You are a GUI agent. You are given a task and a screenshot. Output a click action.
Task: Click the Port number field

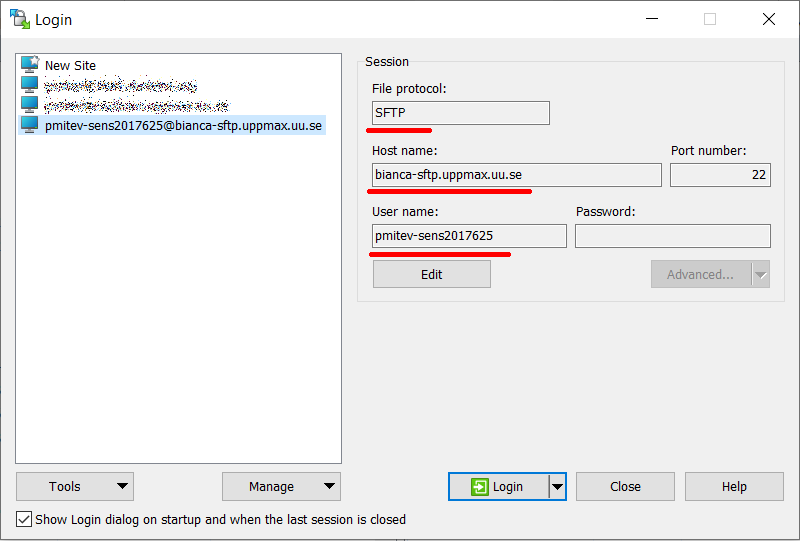point(720,175)
